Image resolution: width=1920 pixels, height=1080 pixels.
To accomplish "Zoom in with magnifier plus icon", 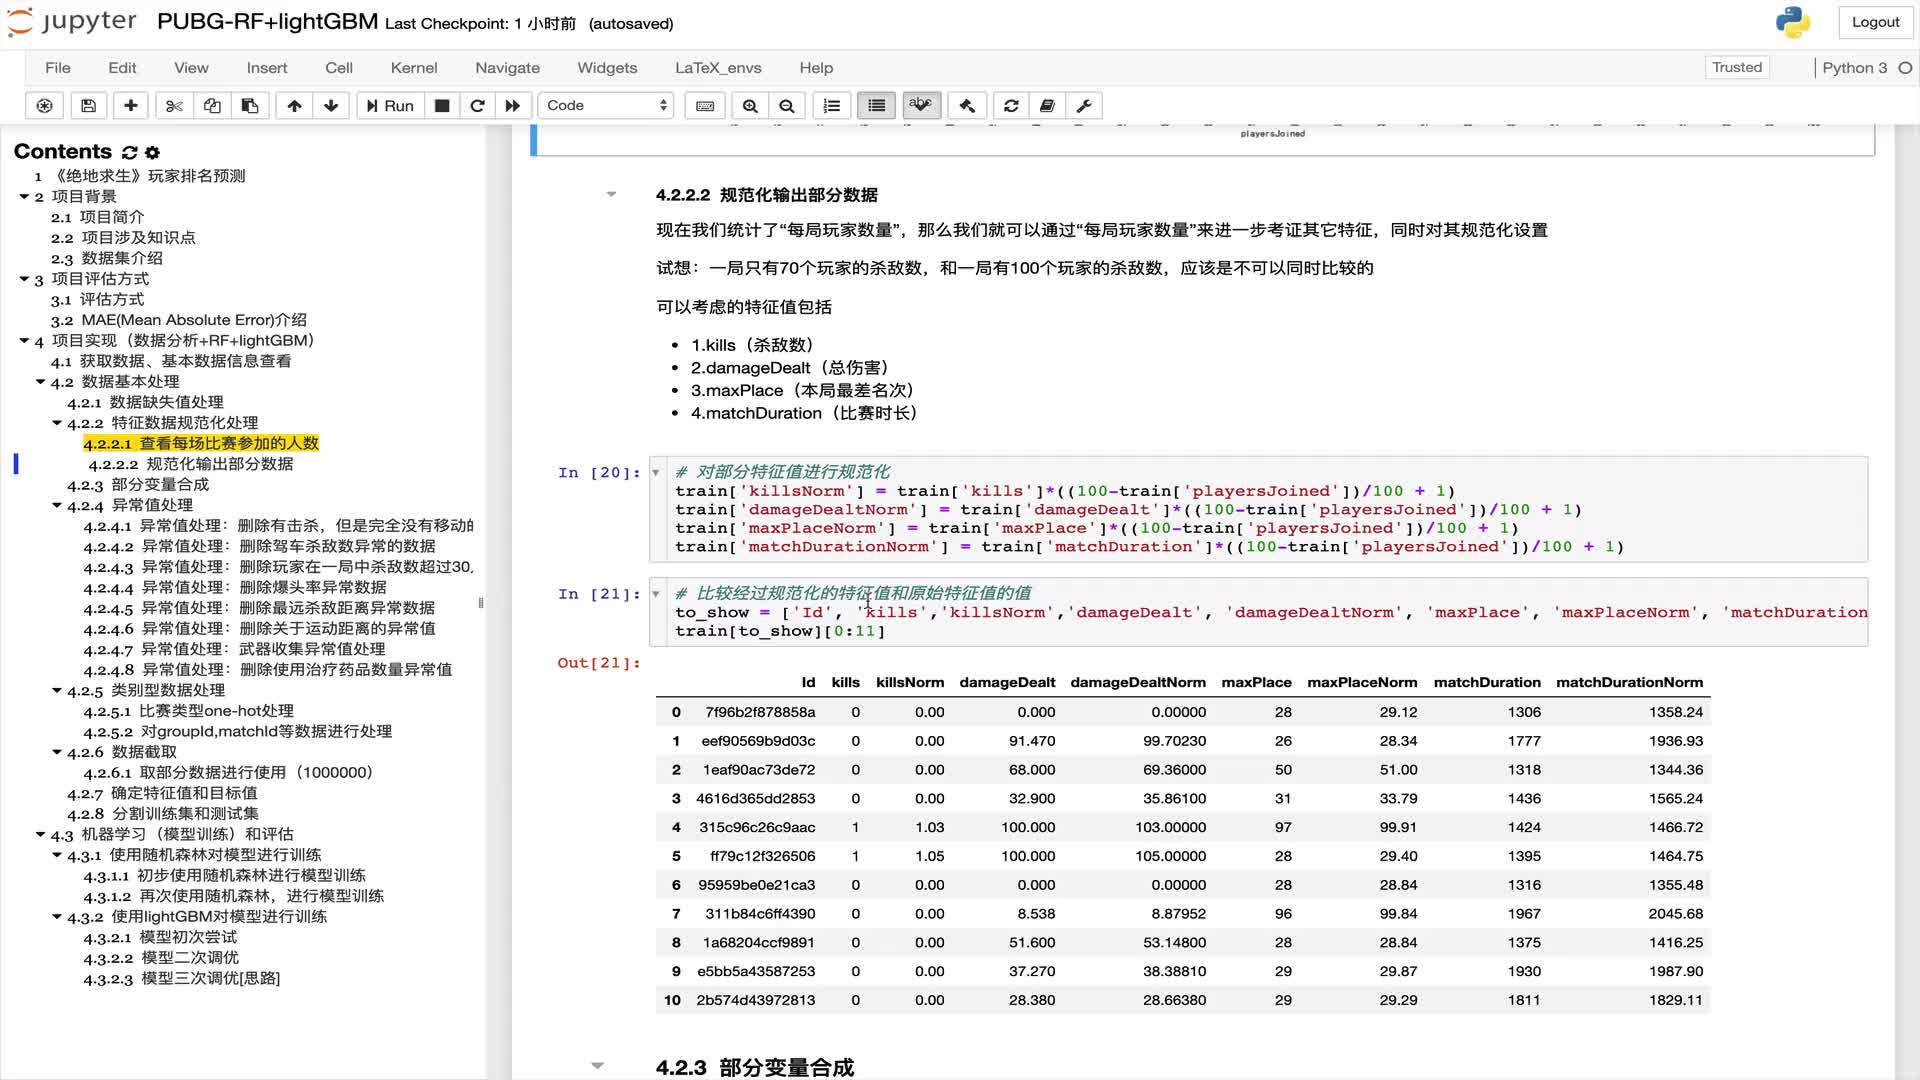I will pyautogui.click(x=750, y=106).
